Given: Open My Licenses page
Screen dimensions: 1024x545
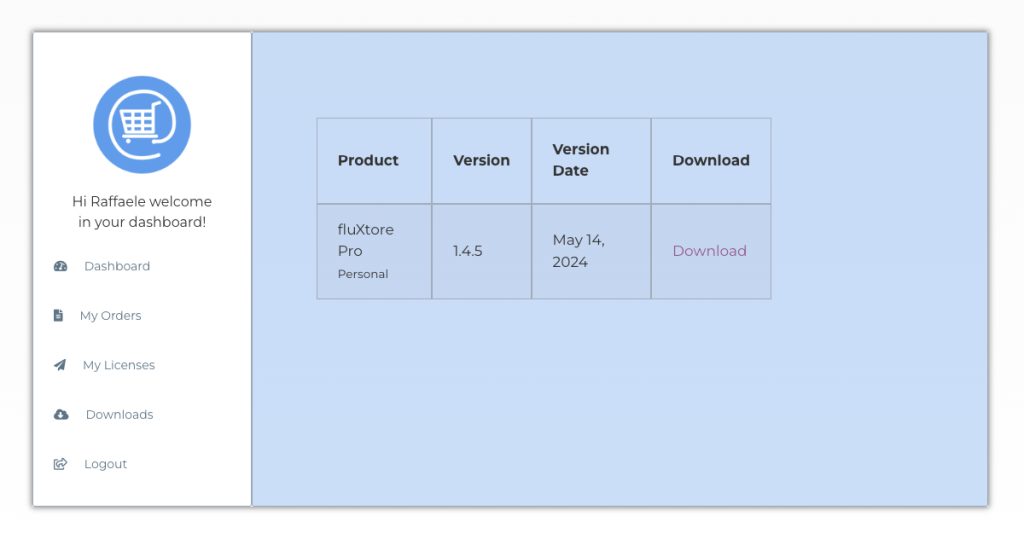Looking at the screenshot, I should [x=119, y=365].
